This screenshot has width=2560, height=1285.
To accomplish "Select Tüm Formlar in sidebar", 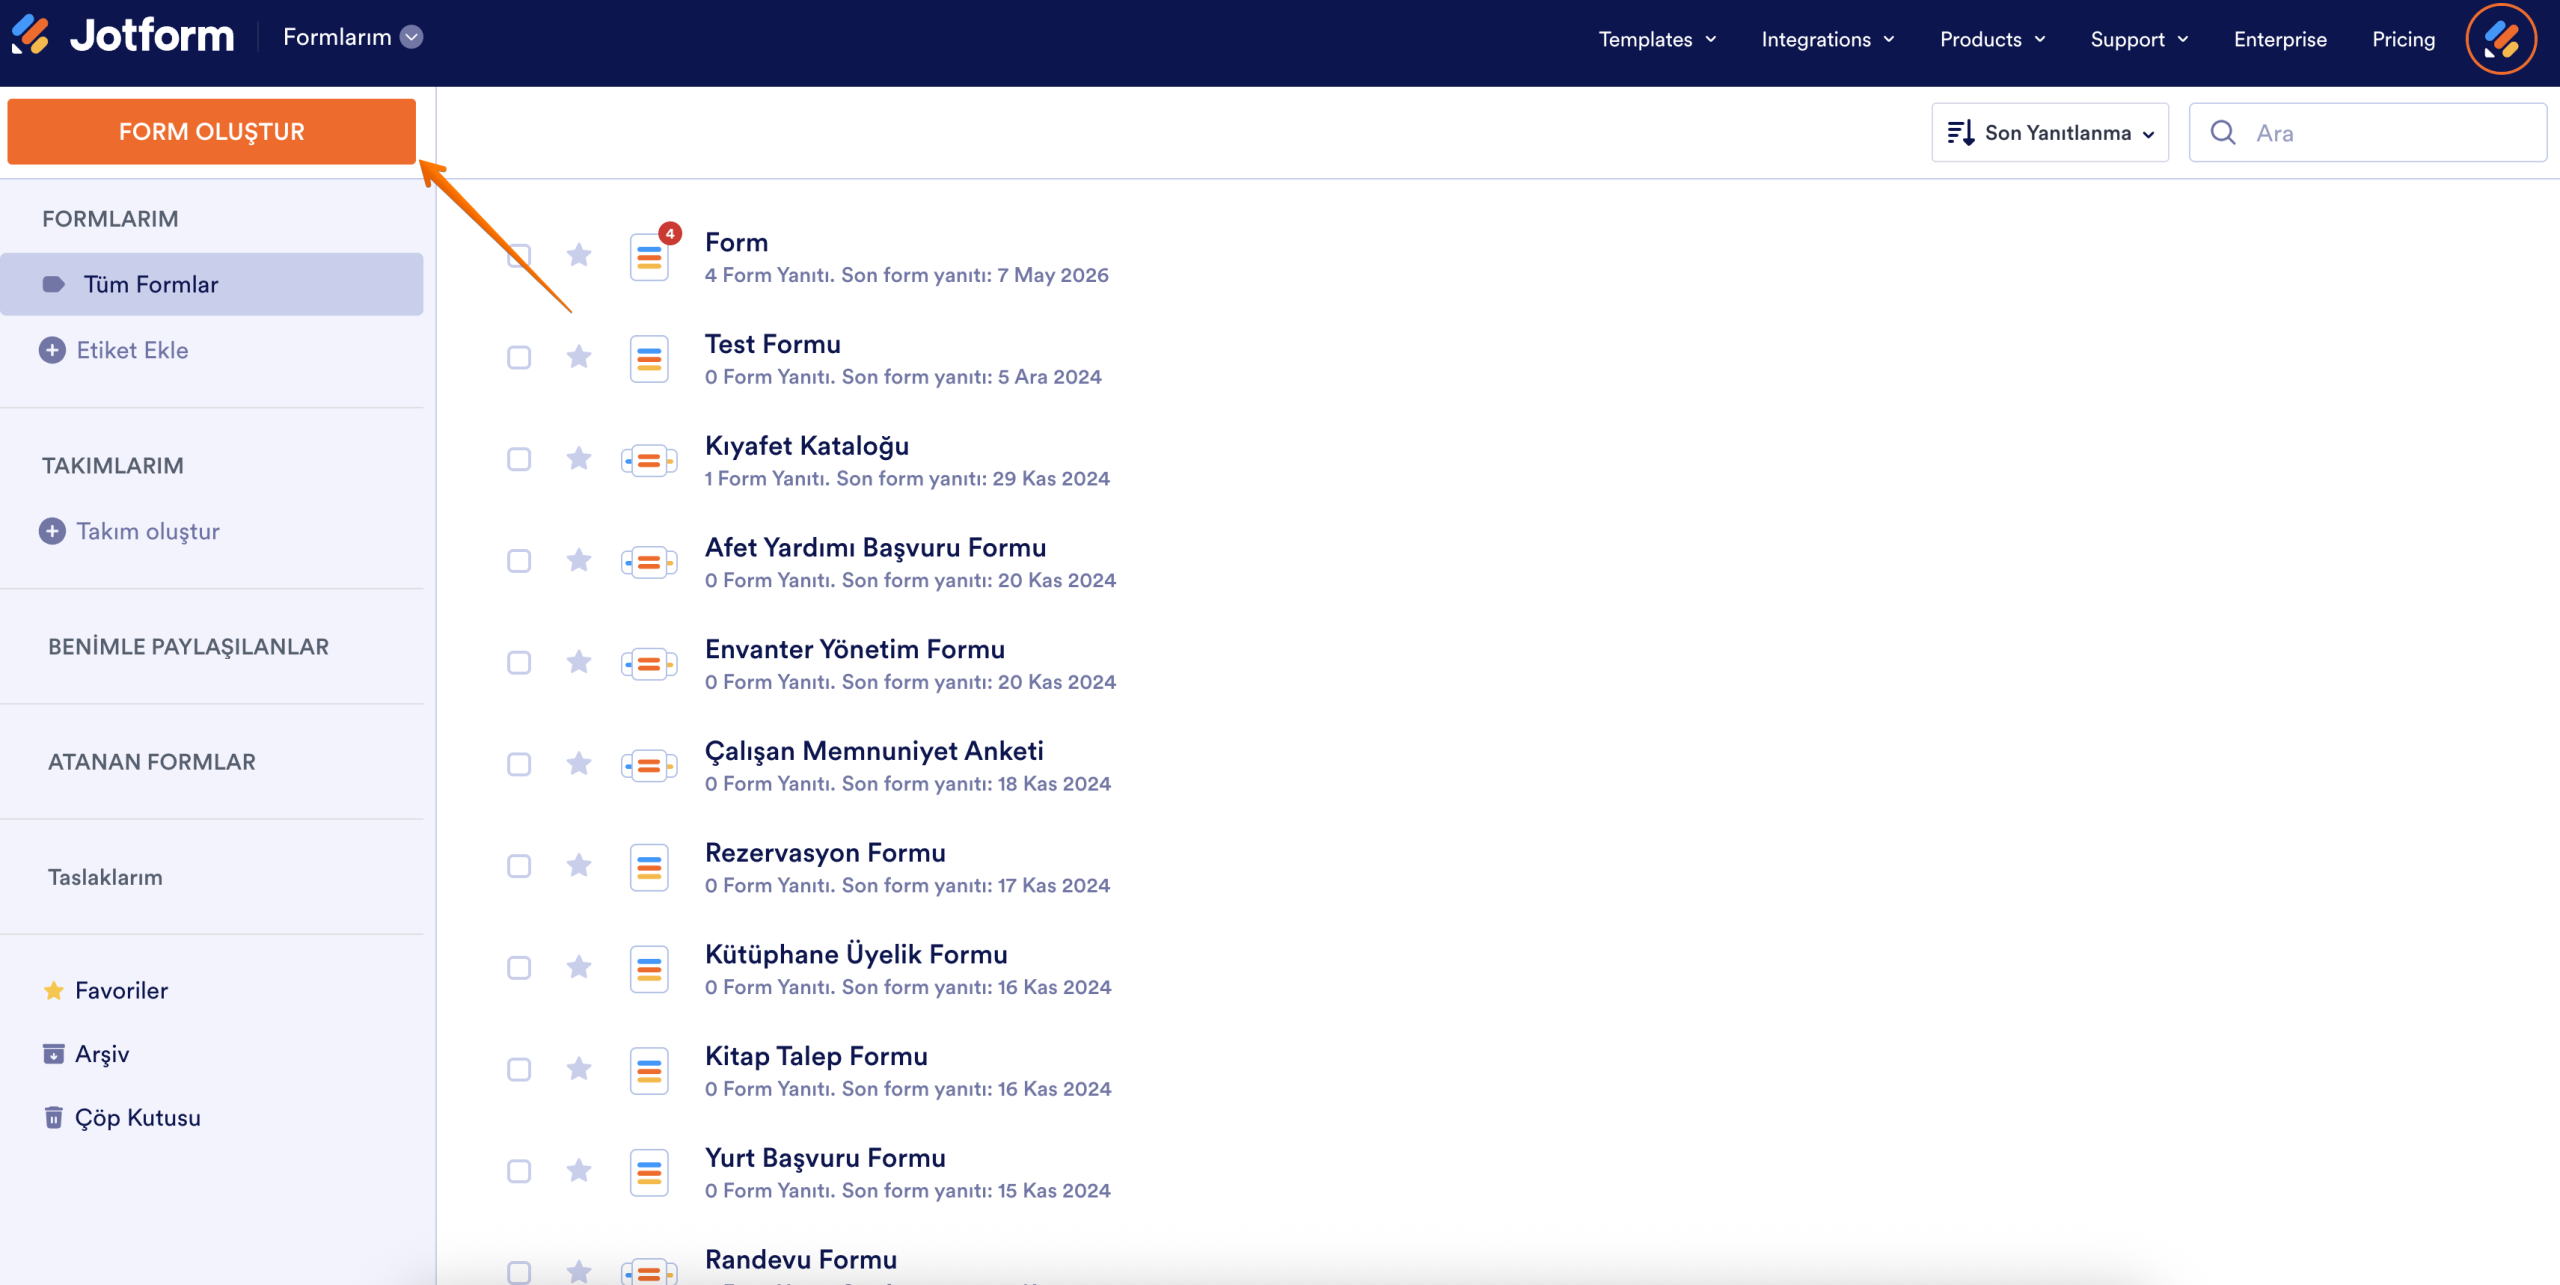I will [x=212, y=285].
